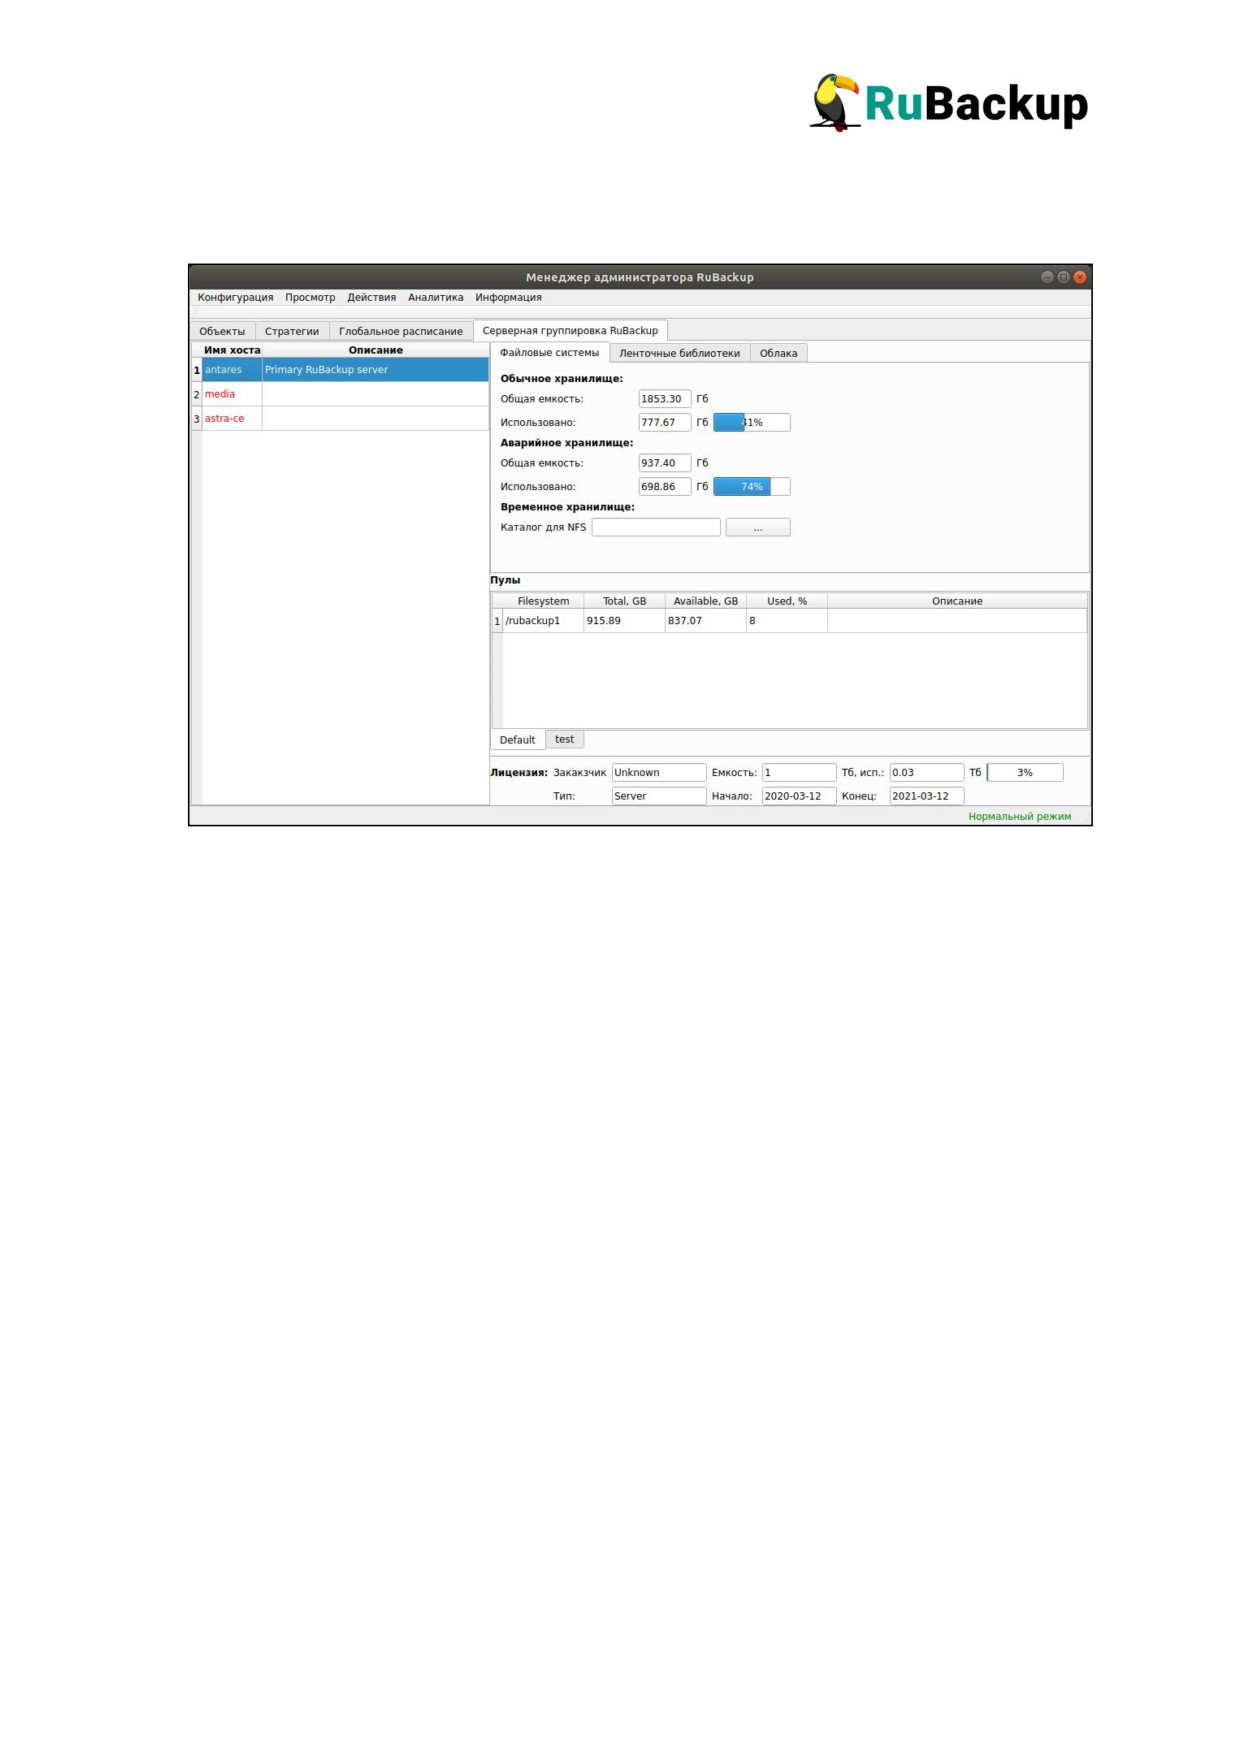Sort by the Total, GB column
Screen dimensions: 1239x1752
(624, 601)
